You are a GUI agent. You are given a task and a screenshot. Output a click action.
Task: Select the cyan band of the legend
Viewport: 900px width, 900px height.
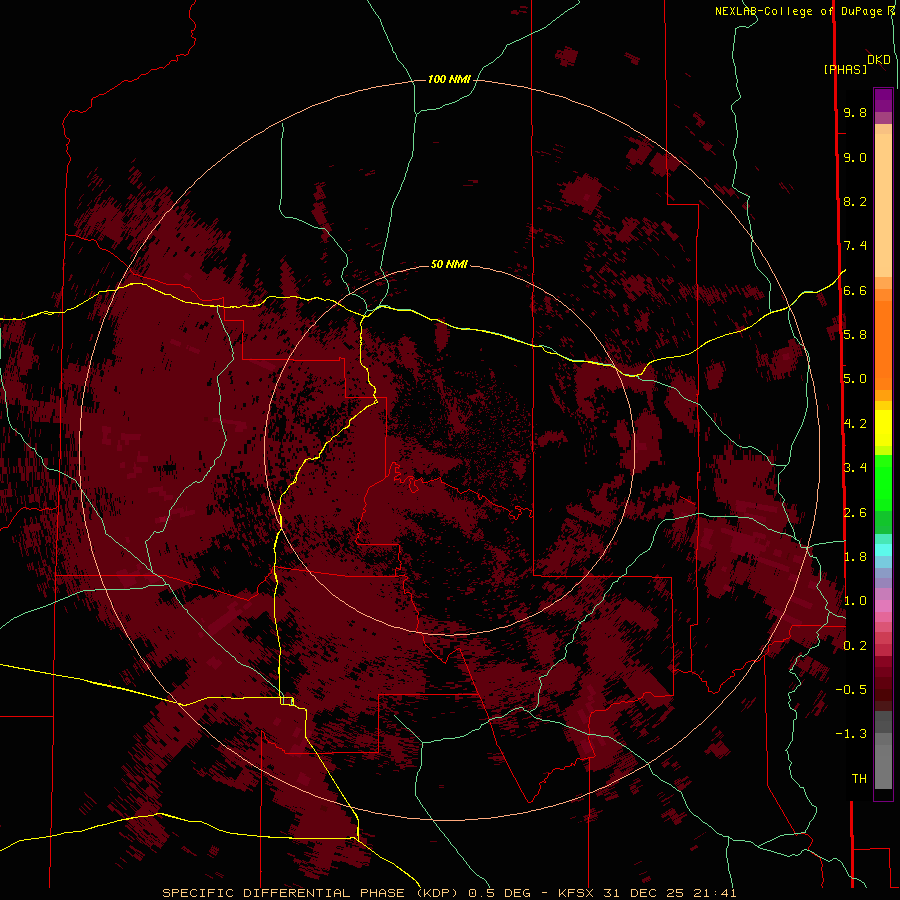coord(883,550)
